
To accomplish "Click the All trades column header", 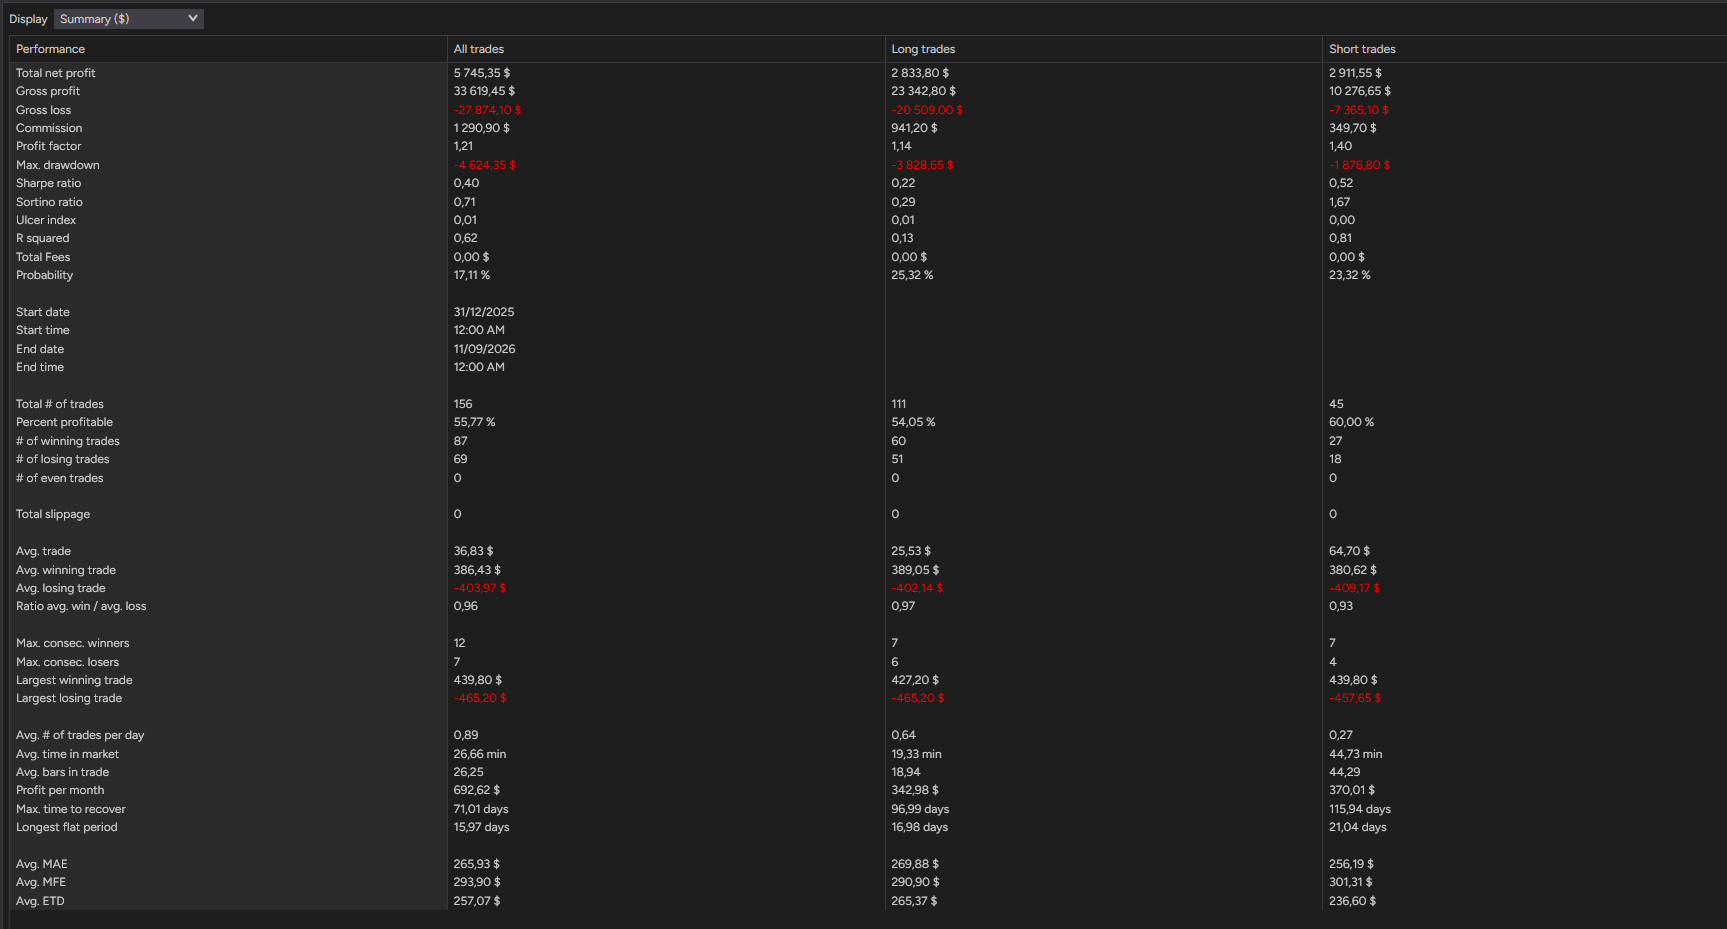I will click(x=479, y=49).
